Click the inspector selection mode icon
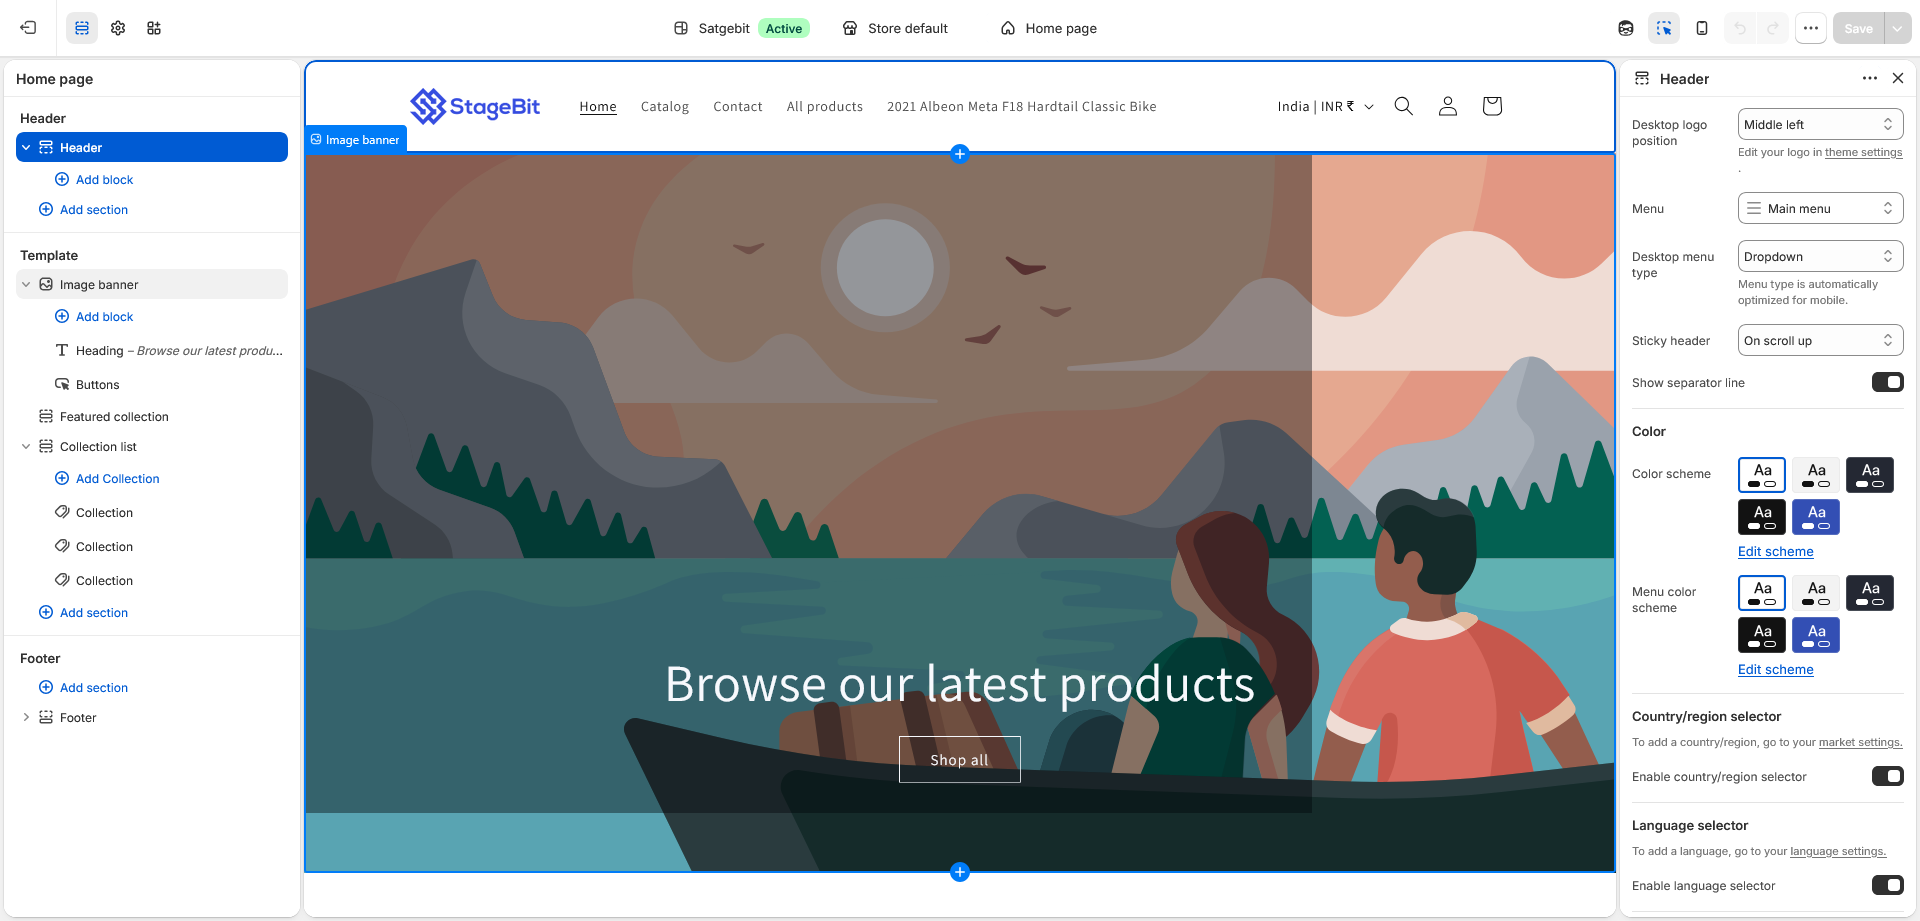This screenshot has height=921, width=1920. (1664, 28)
